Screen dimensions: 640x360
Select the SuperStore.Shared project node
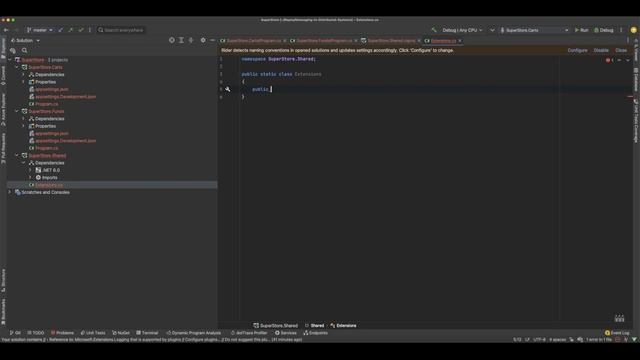point(47,156)
